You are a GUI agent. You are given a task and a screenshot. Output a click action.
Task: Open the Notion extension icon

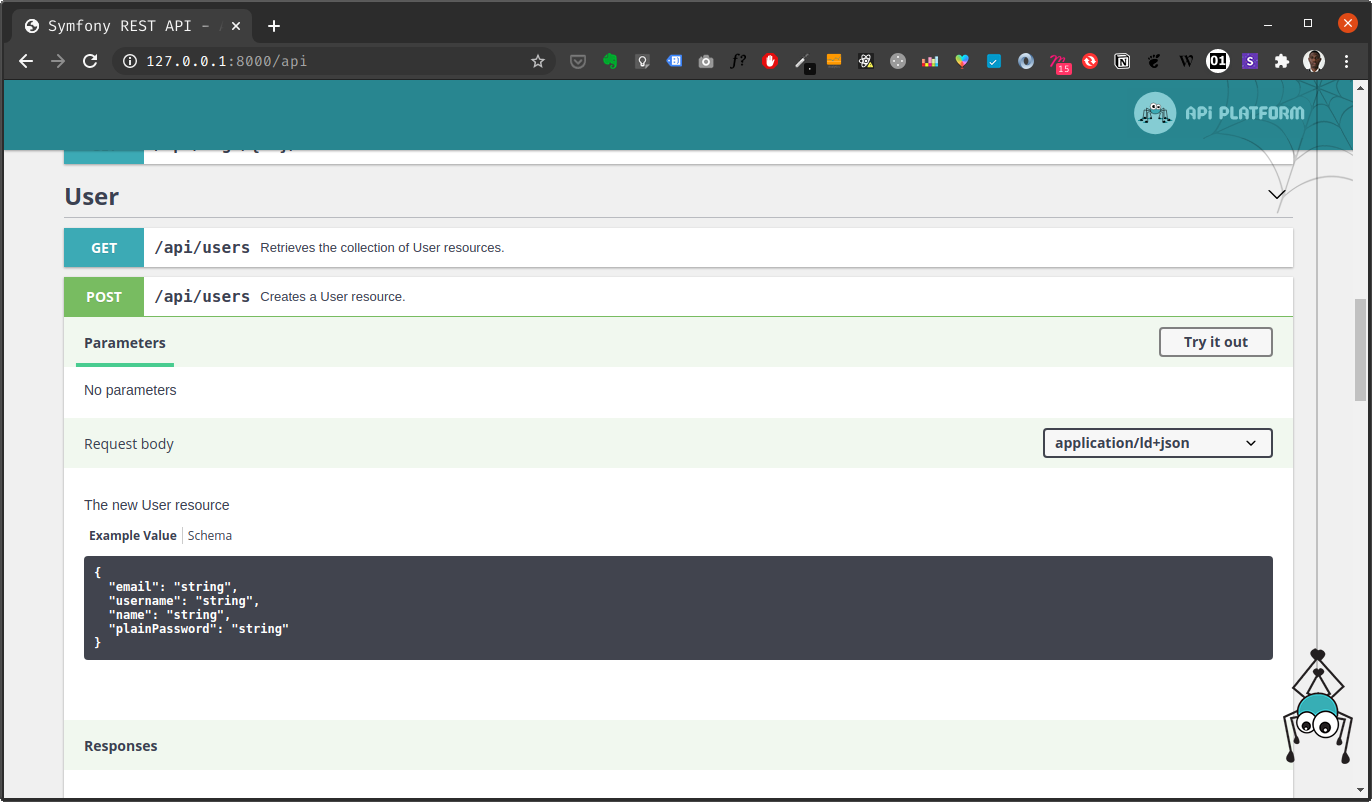(x=1122, y=61)
